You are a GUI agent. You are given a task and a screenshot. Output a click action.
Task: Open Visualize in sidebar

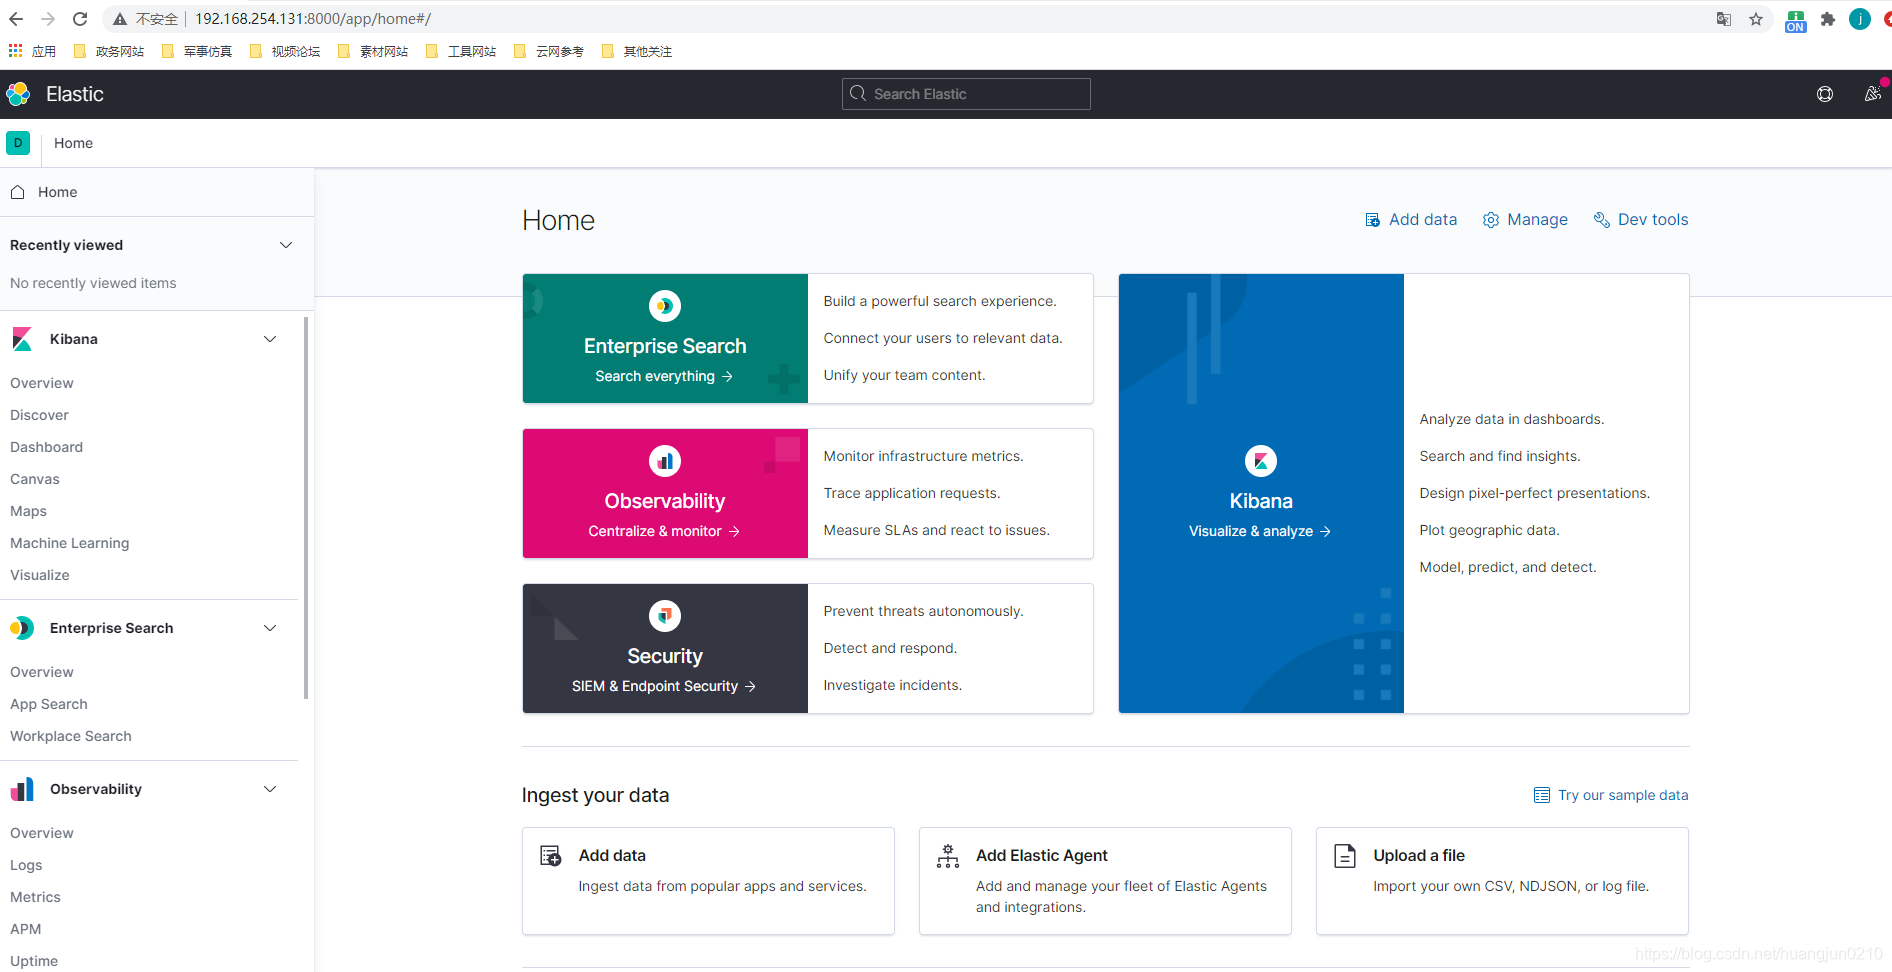point(40,575)
